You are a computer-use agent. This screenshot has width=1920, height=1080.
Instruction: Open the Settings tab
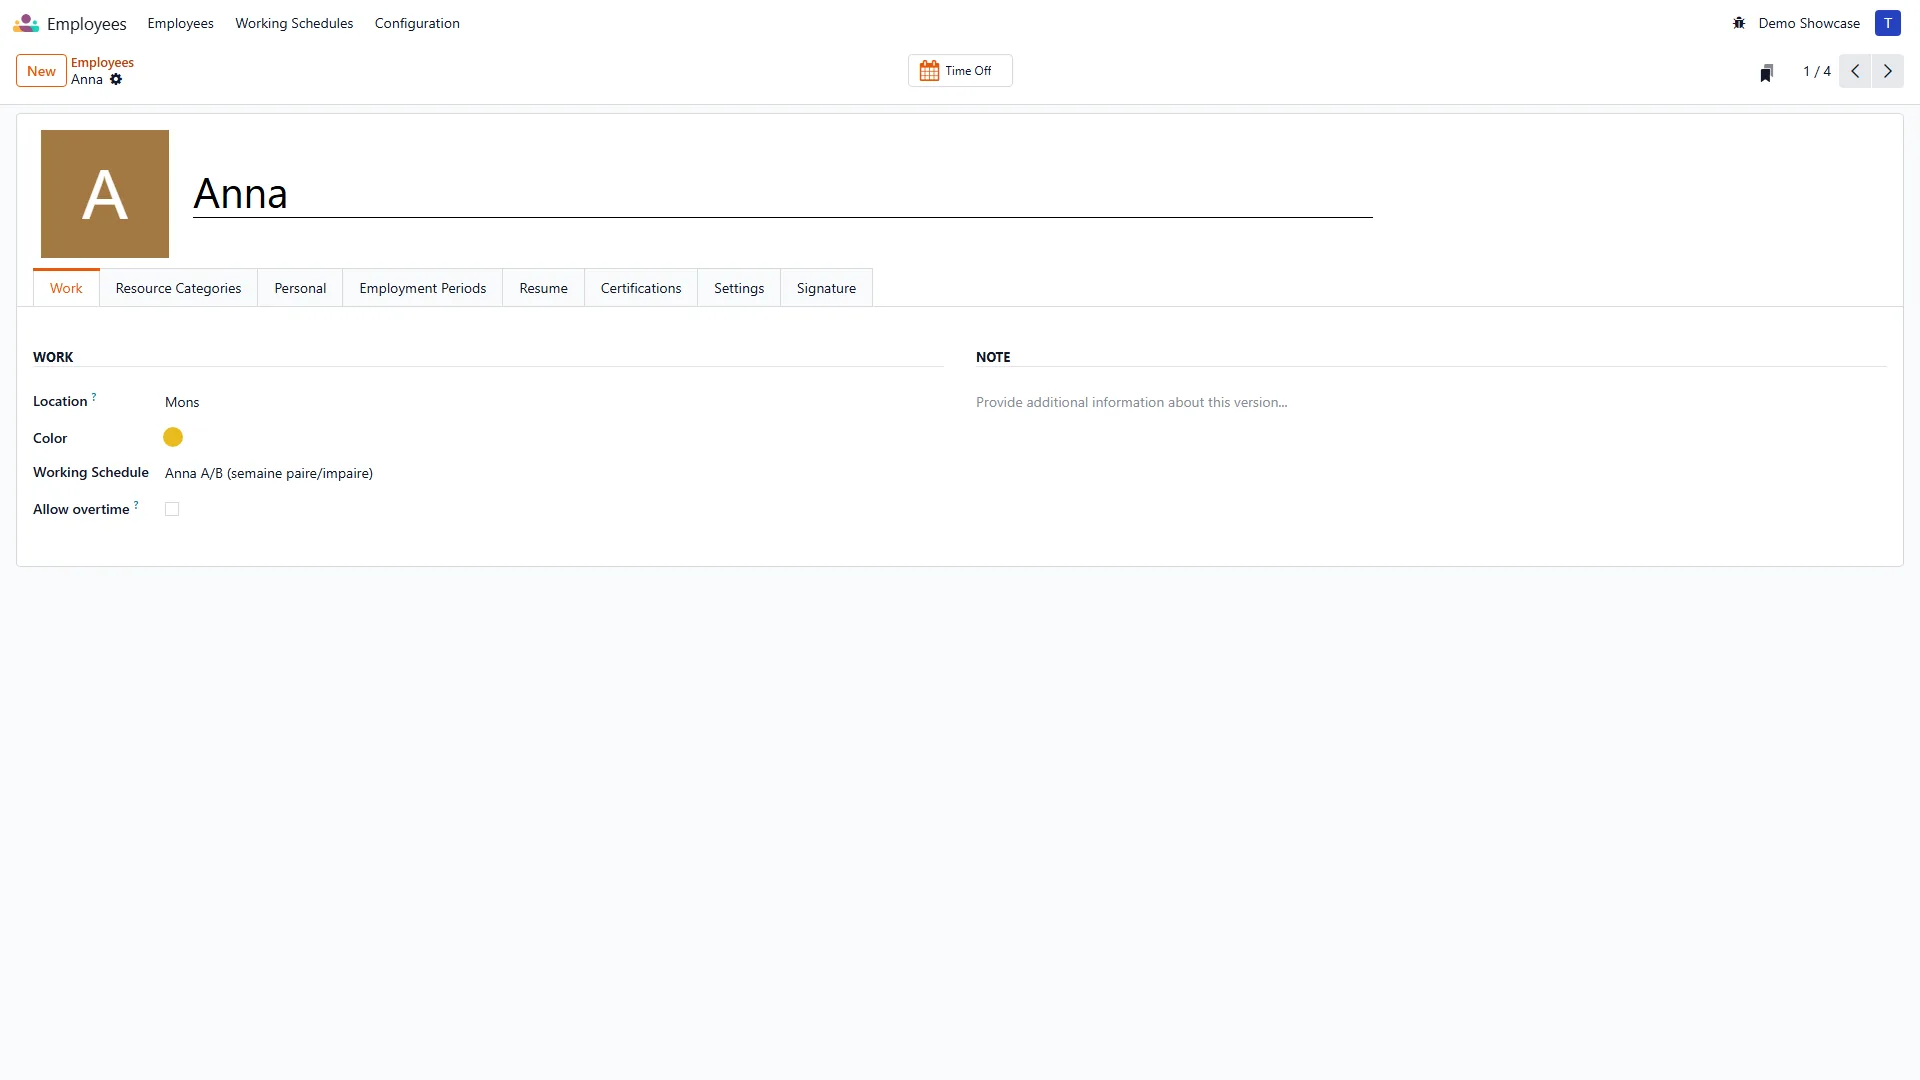point(739,288)
